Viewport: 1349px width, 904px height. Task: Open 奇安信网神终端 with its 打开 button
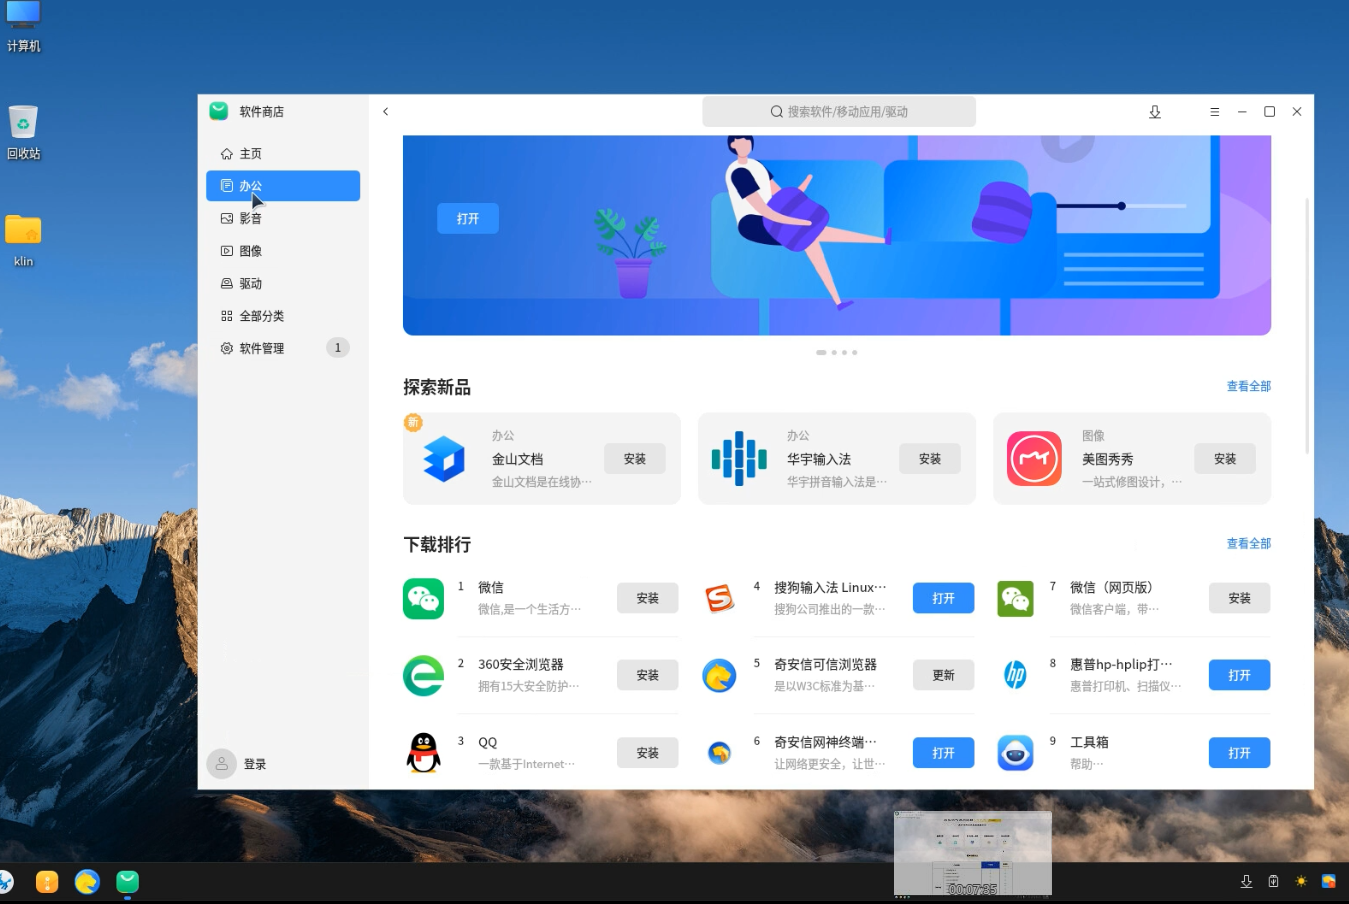[944, 753]
